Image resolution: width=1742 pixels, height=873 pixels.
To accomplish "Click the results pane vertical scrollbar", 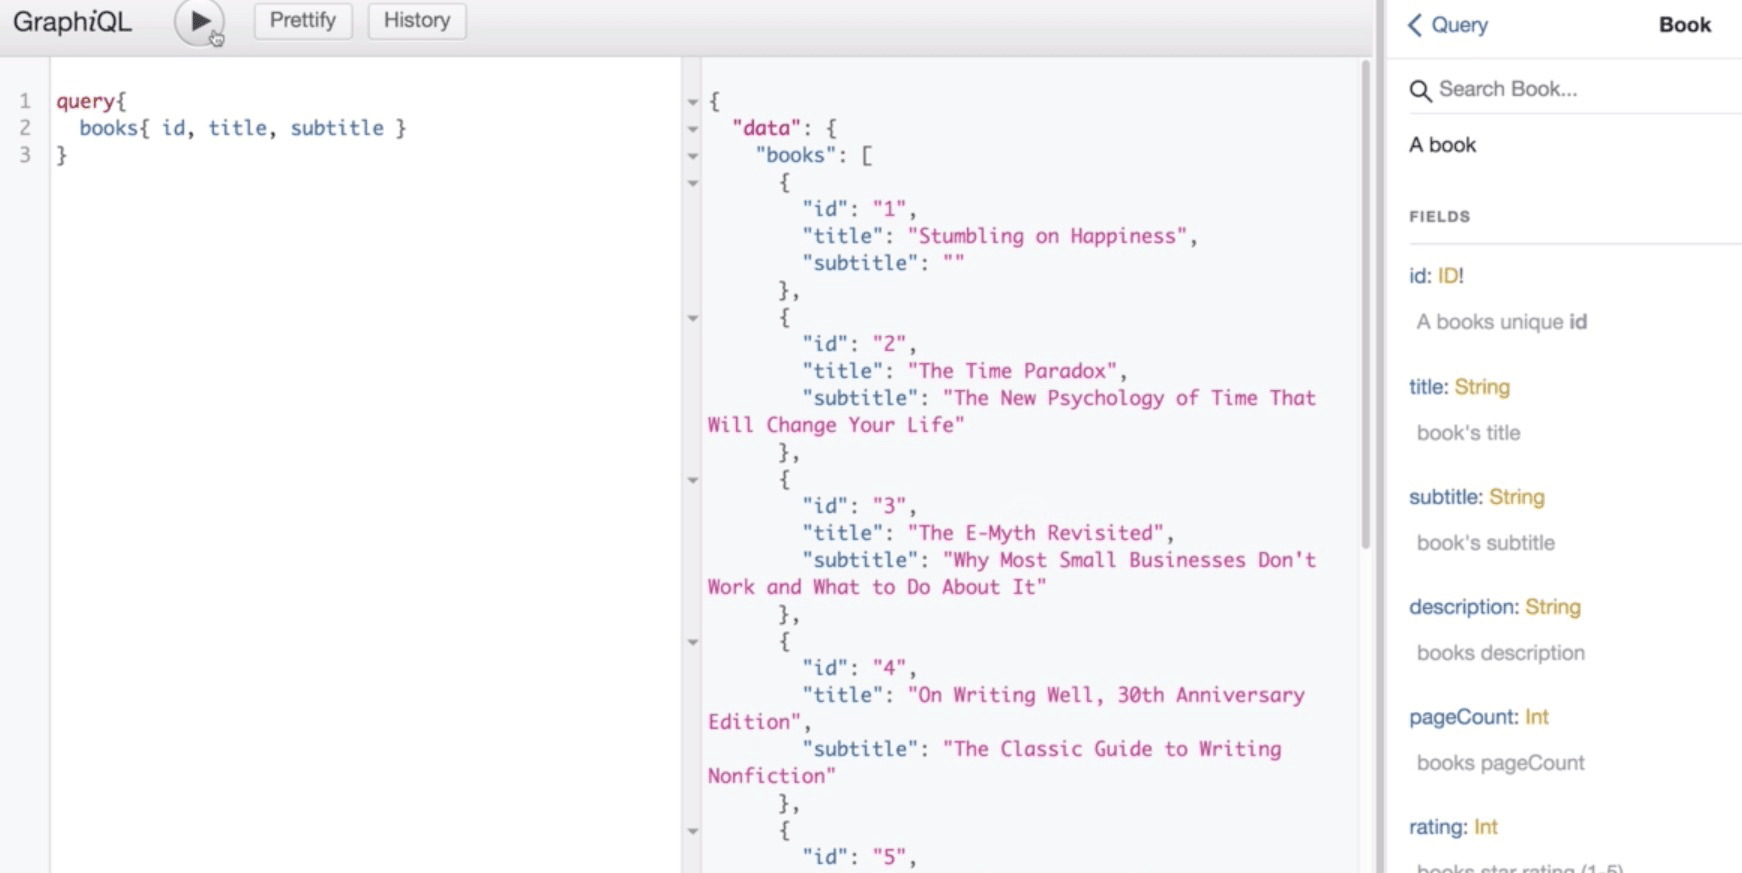I will [x=1365, y=300].
